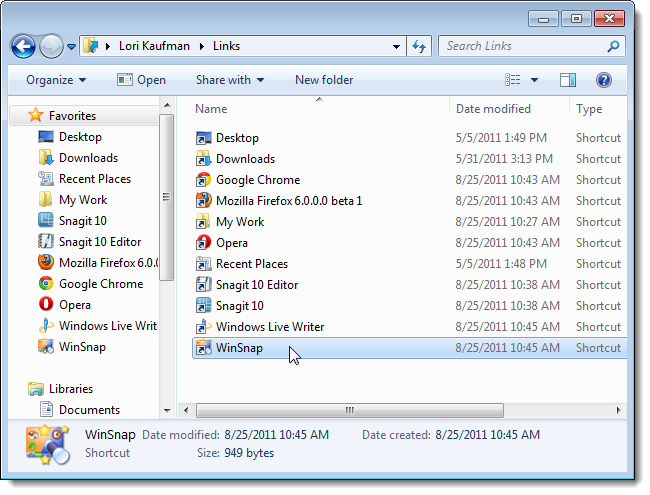Click the 8/25/2011 10:27 AM date cell

[x=507, y=222]
